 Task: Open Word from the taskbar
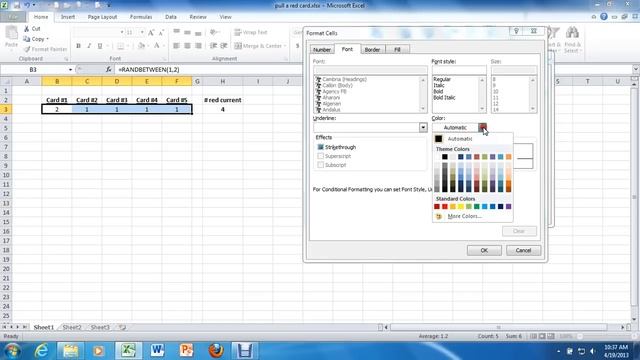coord(157,350)
